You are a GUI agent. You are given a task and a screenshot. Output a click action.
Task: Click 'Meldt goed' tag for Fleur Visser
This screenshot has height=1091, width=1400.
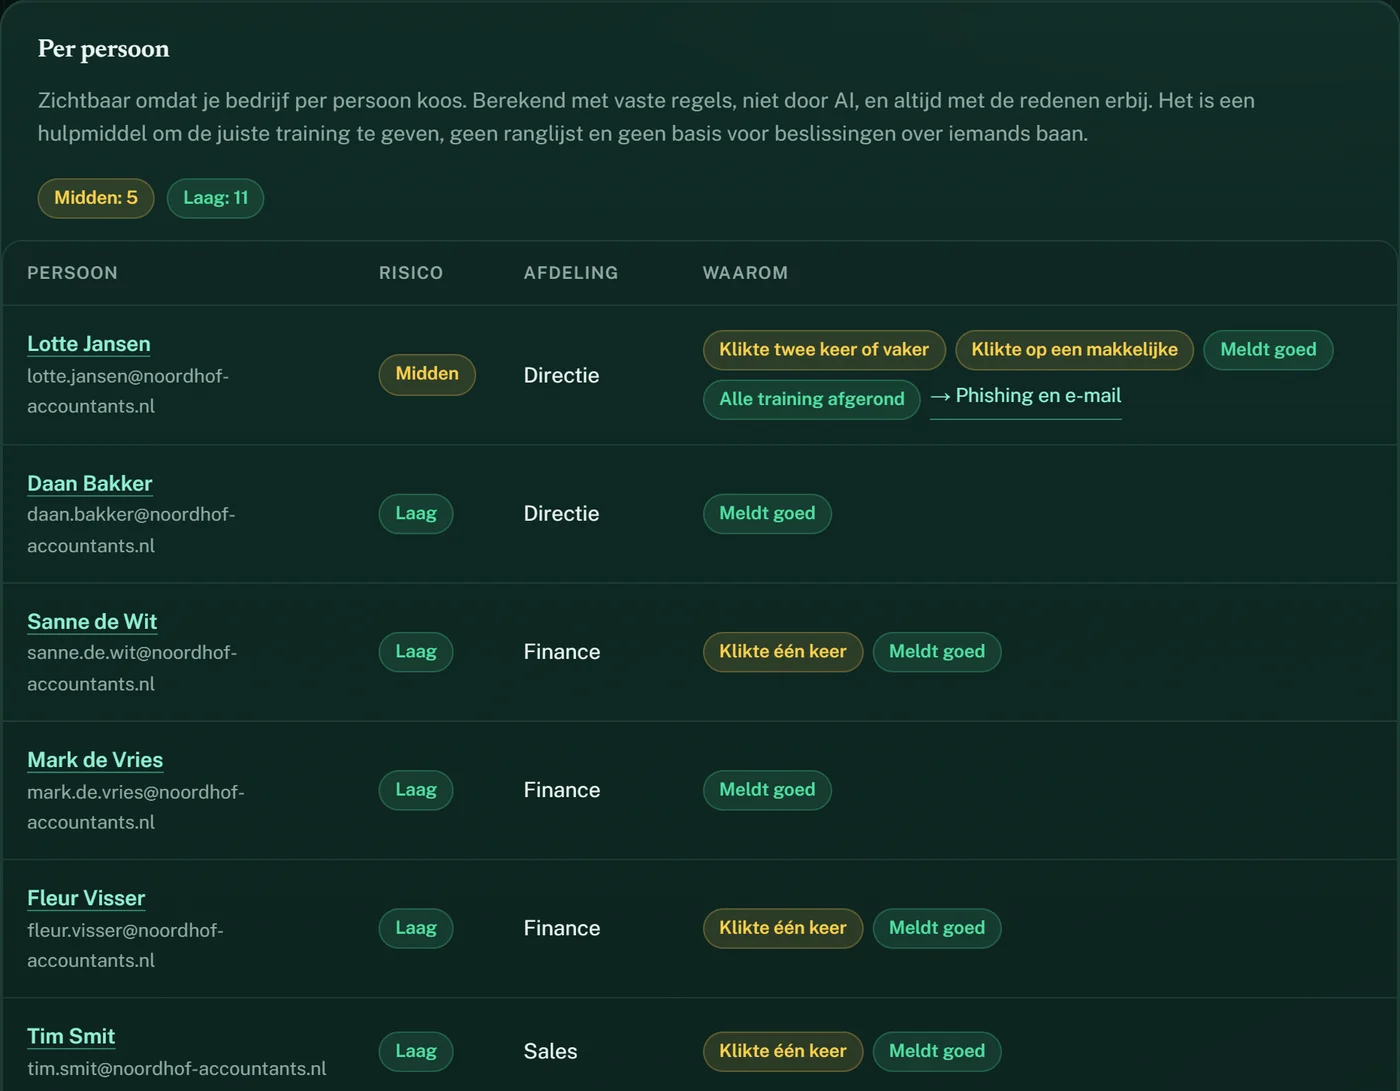point(937,928)
